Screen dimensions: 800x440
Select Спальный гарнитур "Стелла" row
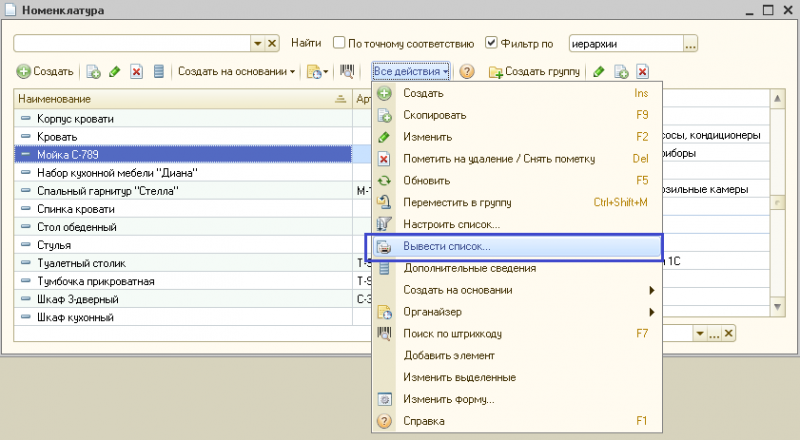tap(183, 191)
